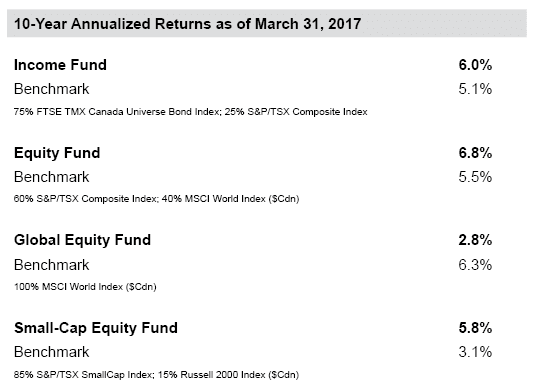Viewport: 536px width, 392px height.
Task: Click the Equity Fund 6.8% return
Action: [x=475, y=153]
